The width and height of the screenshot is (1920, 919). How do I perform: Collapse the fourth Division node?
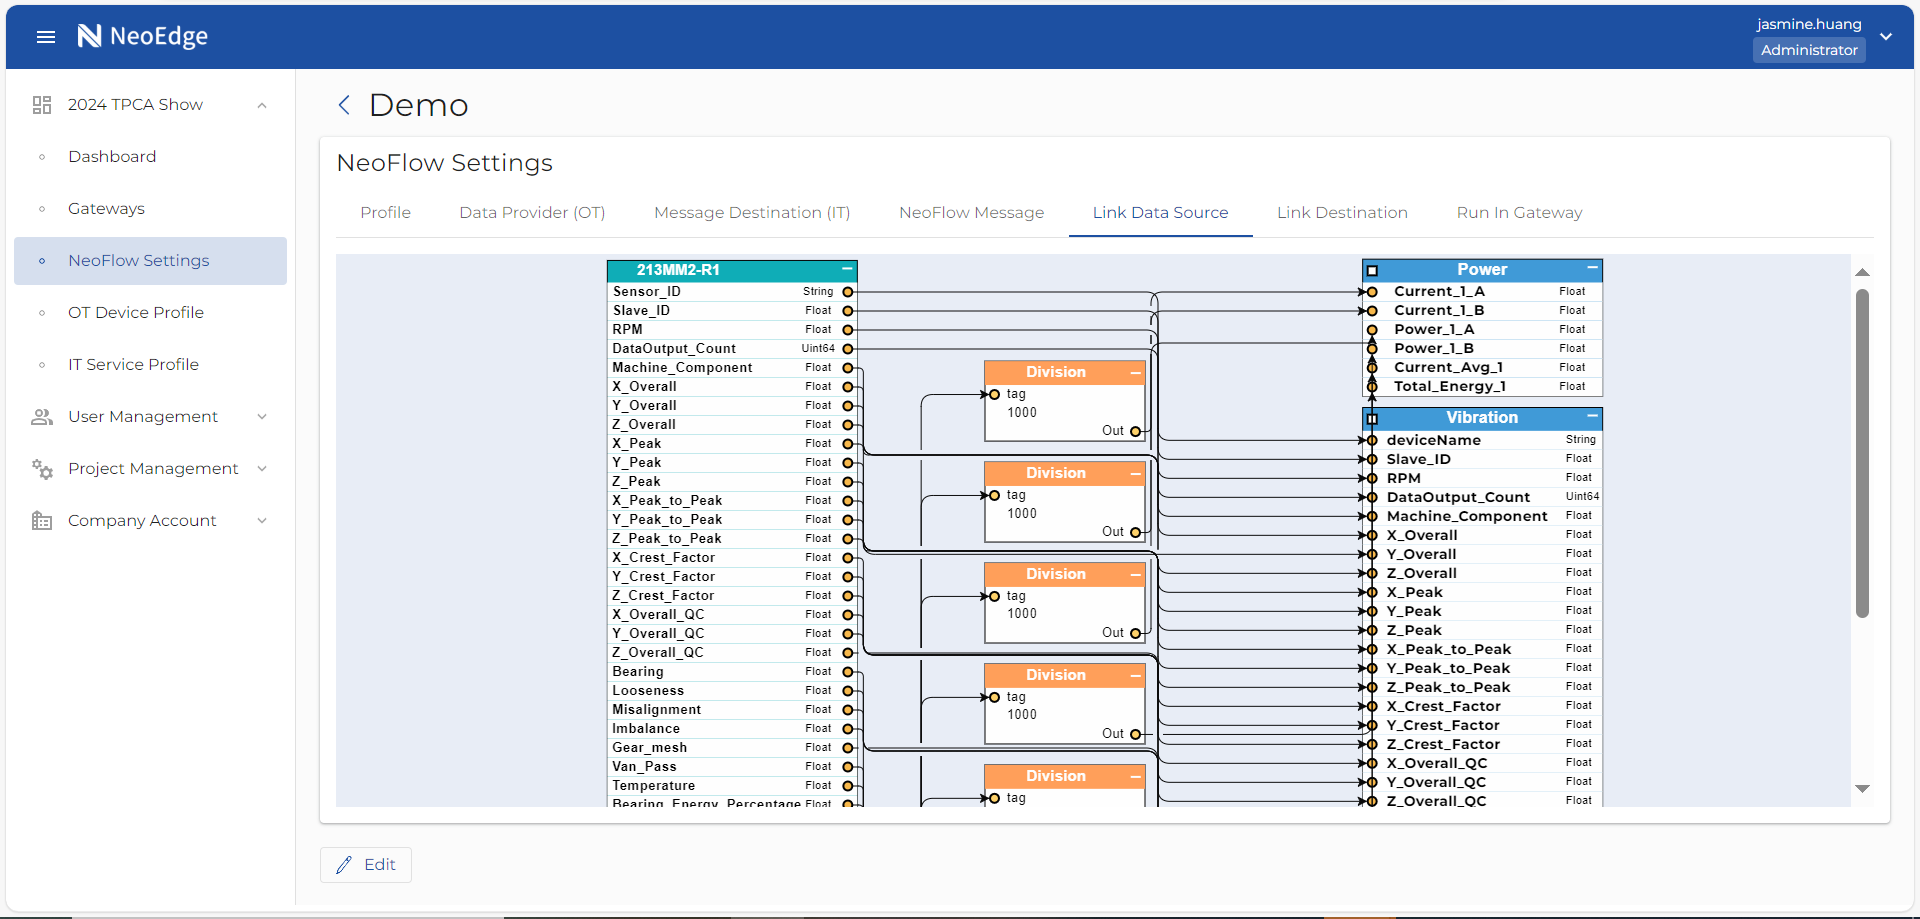point(1136,675)
